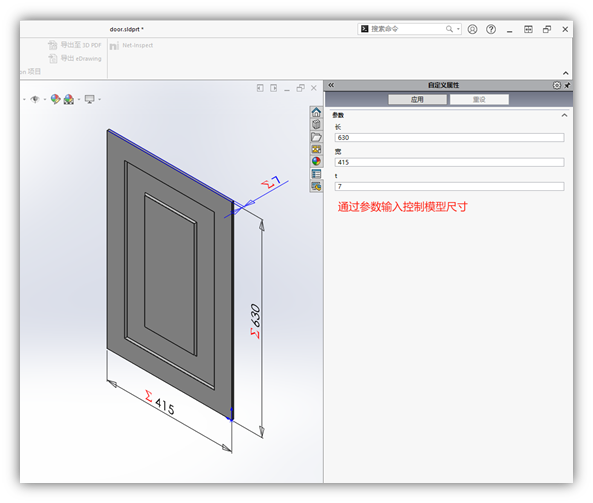Screen dimensions: 593x503
Task: Open the search command dropdown arrow
Action: tap(458, 29)
